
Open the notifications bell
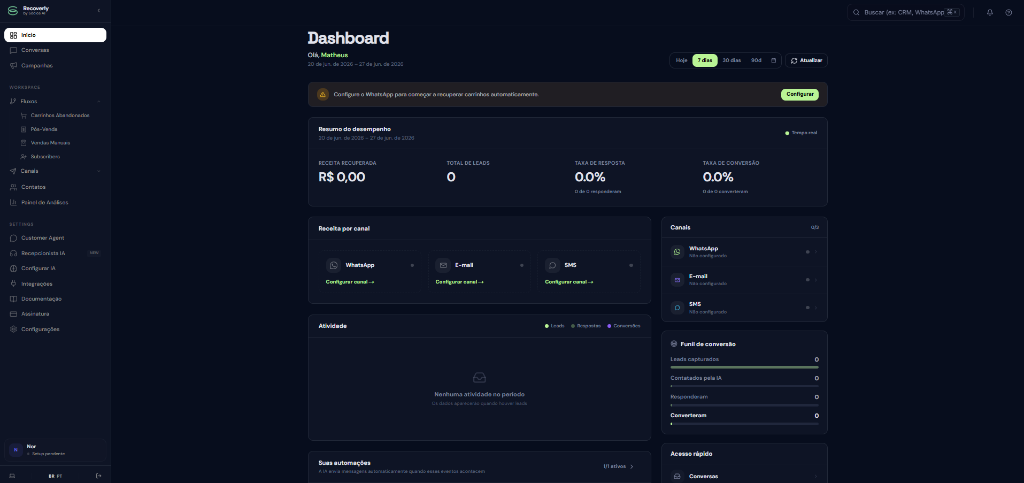990,12
